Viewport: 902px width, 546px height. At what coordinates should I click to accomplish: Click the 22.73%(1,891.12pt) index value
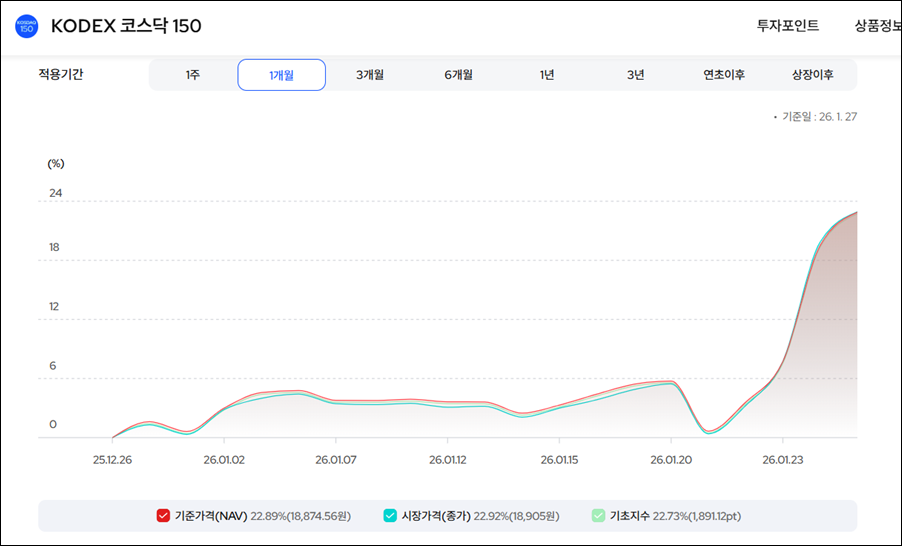point(697,516)
